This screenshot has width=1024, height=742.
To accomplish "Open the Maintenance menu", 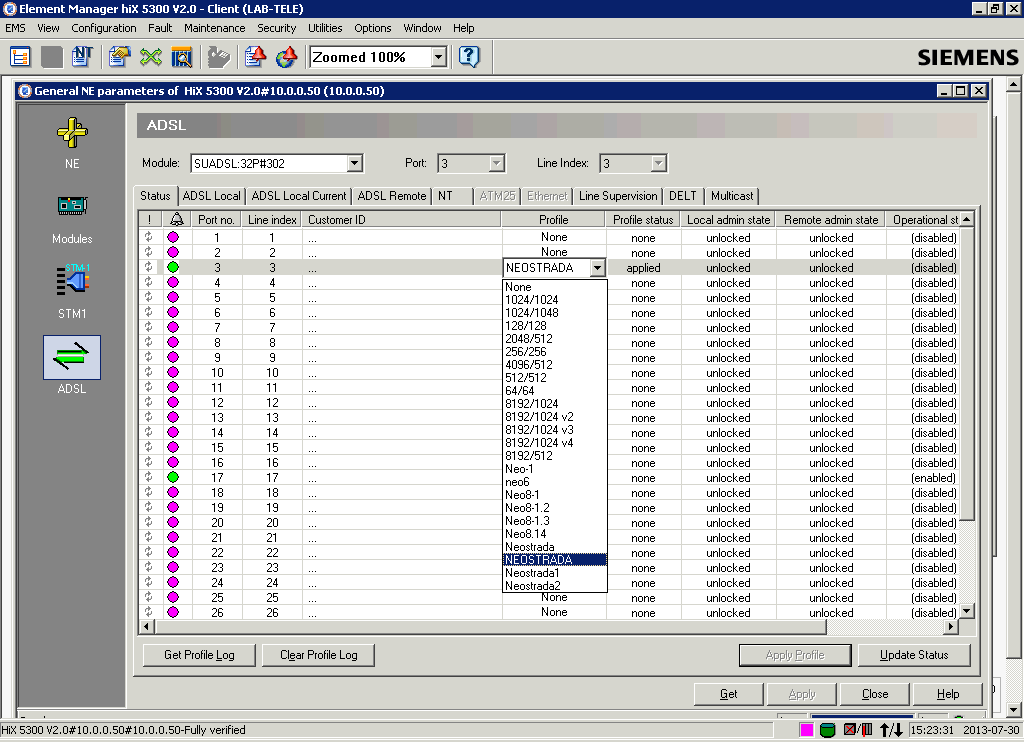I will coord(214,28).
